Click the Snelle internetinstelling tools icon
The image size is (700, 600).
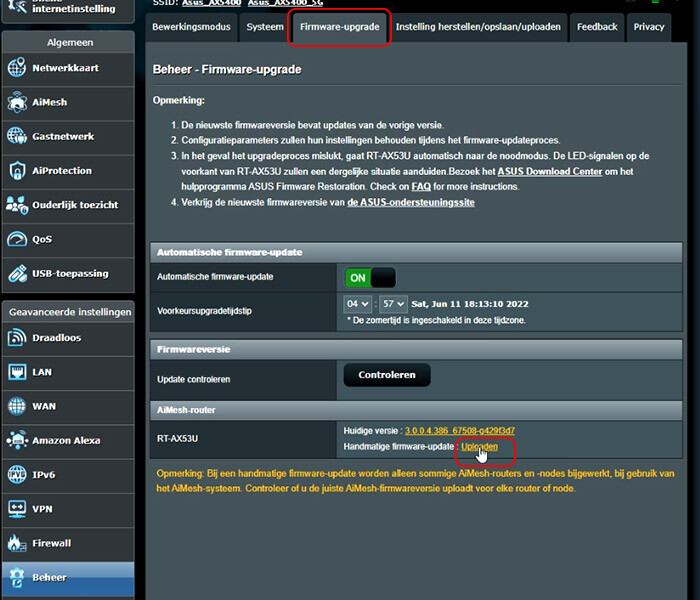(x=17, y=6)
